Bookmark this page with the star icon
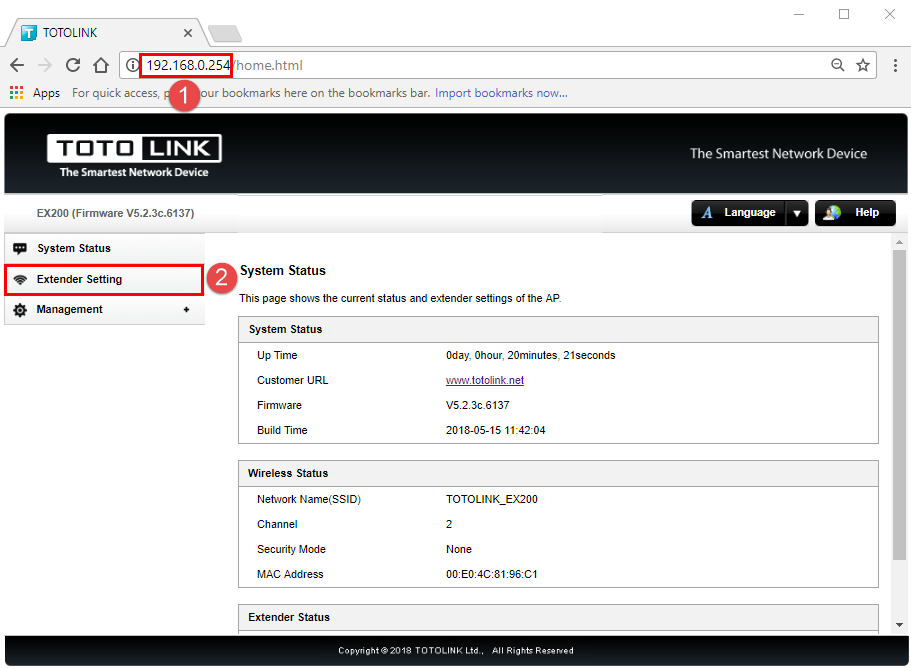Image resolution: width=911 pixels, height=668 pixels. [x=863, y=65]
